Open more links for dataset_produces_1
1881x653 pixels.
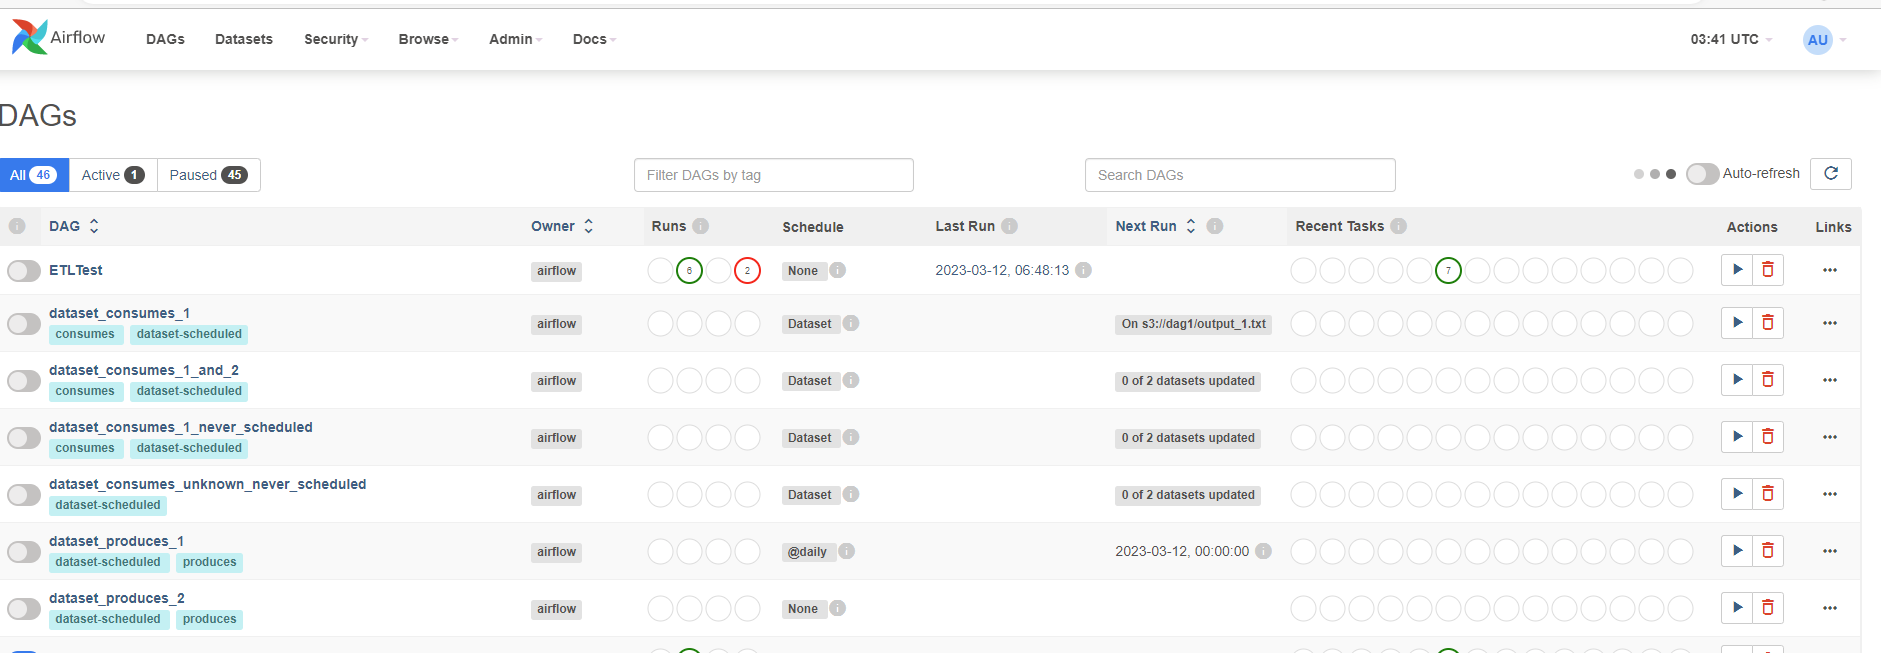click(x=1829, y=551)
